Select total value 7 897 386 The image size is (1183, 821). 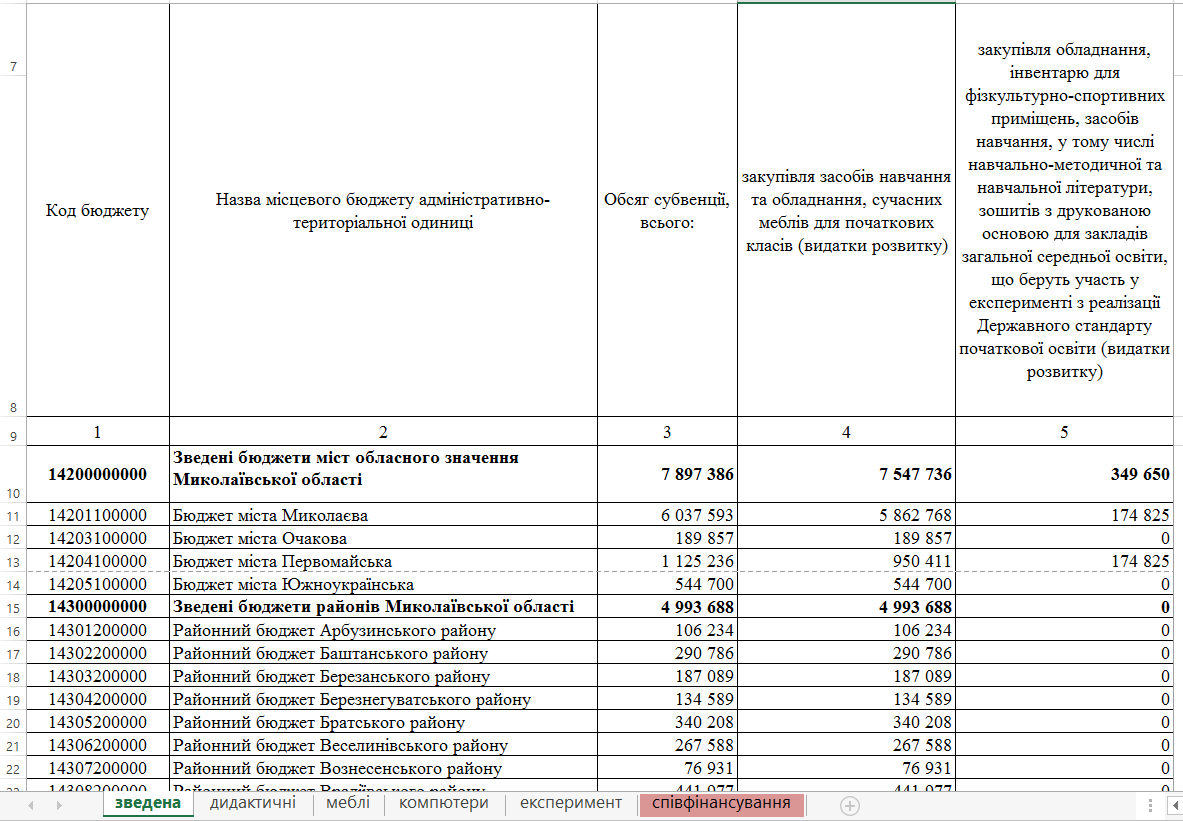point(667,474)
